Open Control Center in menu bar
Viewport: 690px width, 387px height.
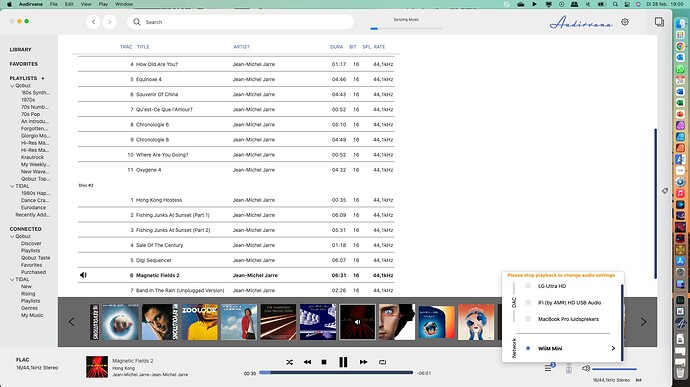(x=627, y=4)
